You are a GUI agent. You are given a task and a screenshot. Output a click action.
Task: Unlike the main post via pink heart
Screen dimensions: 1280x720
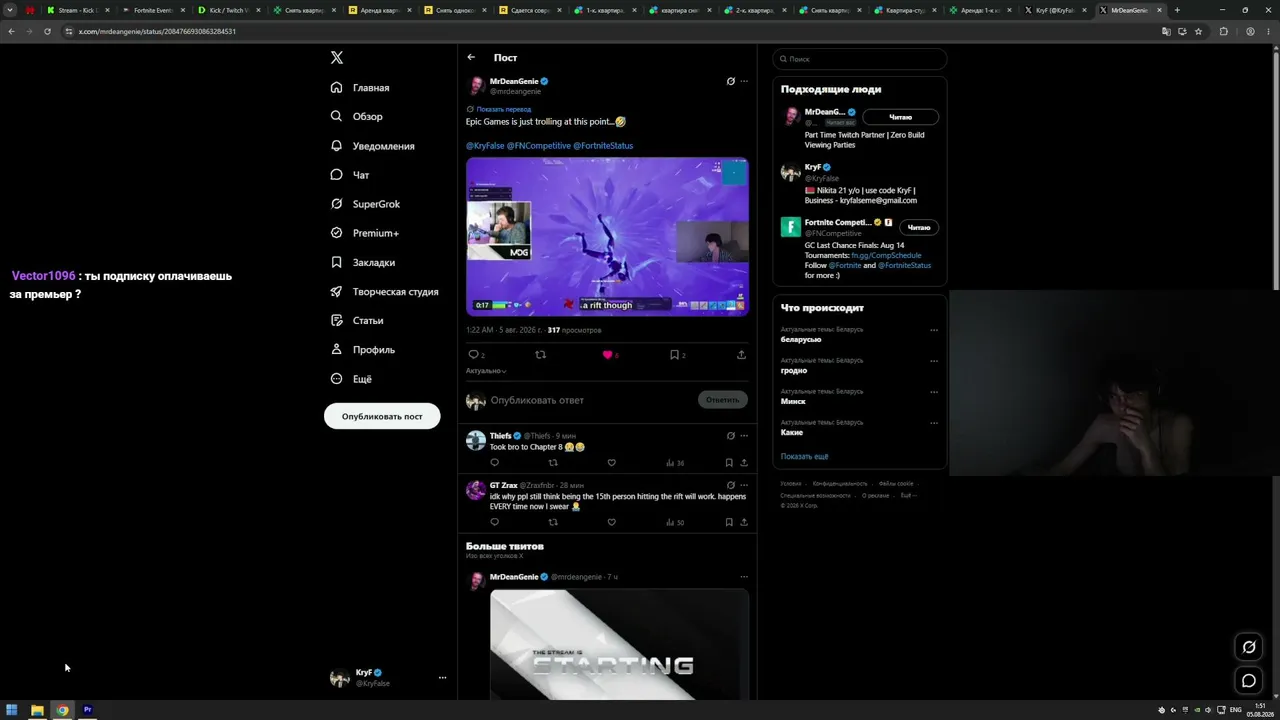pyautogui.click(x=609, y=355)
